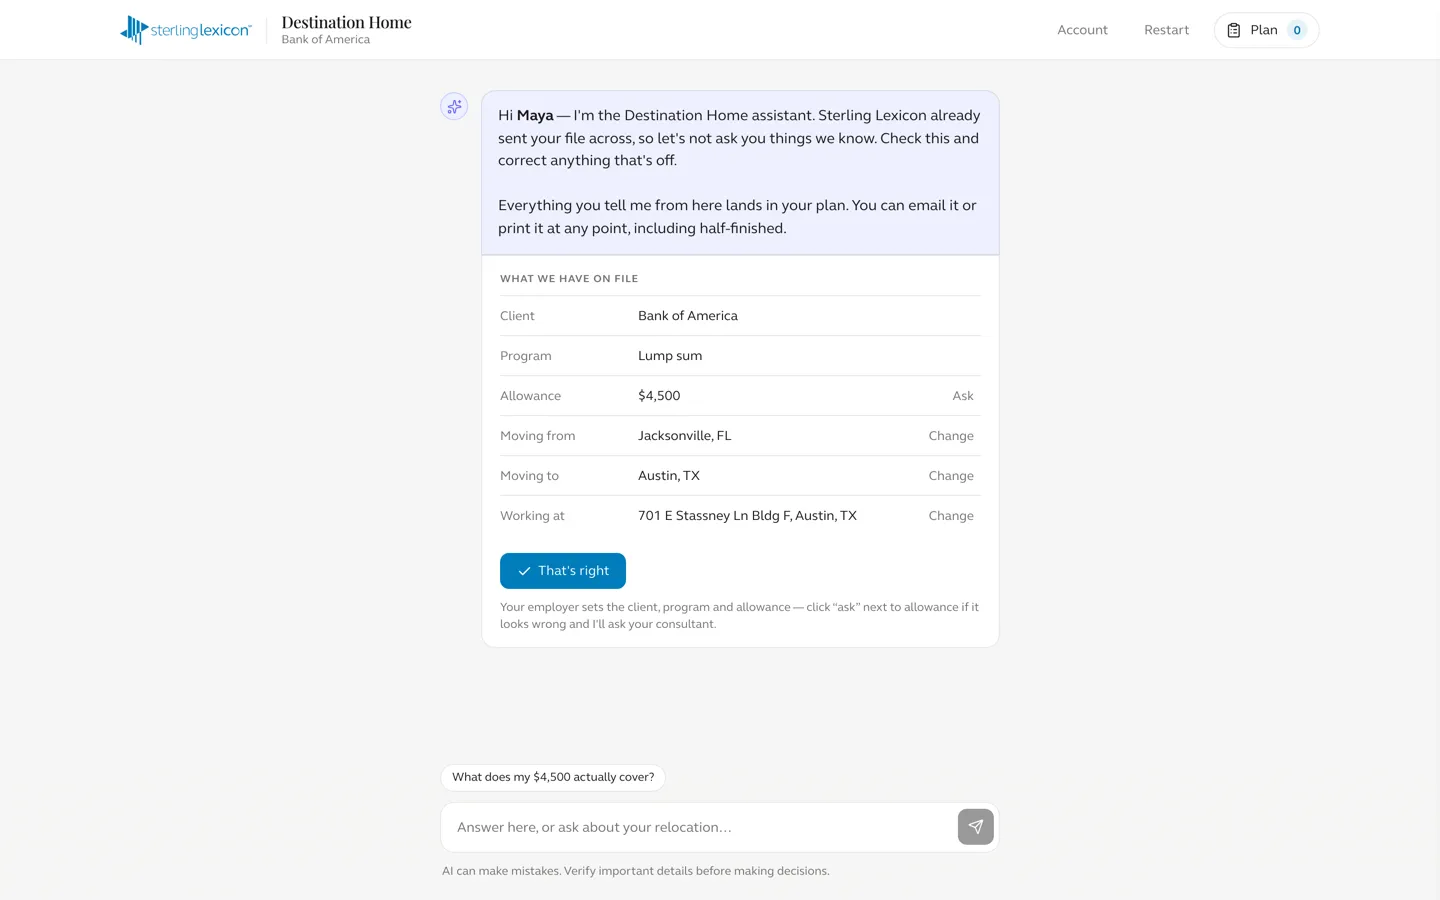This screenshot has height=900, width=1440.
Task: Click the Jacksonville, FL value
Action: click(685, 436)
